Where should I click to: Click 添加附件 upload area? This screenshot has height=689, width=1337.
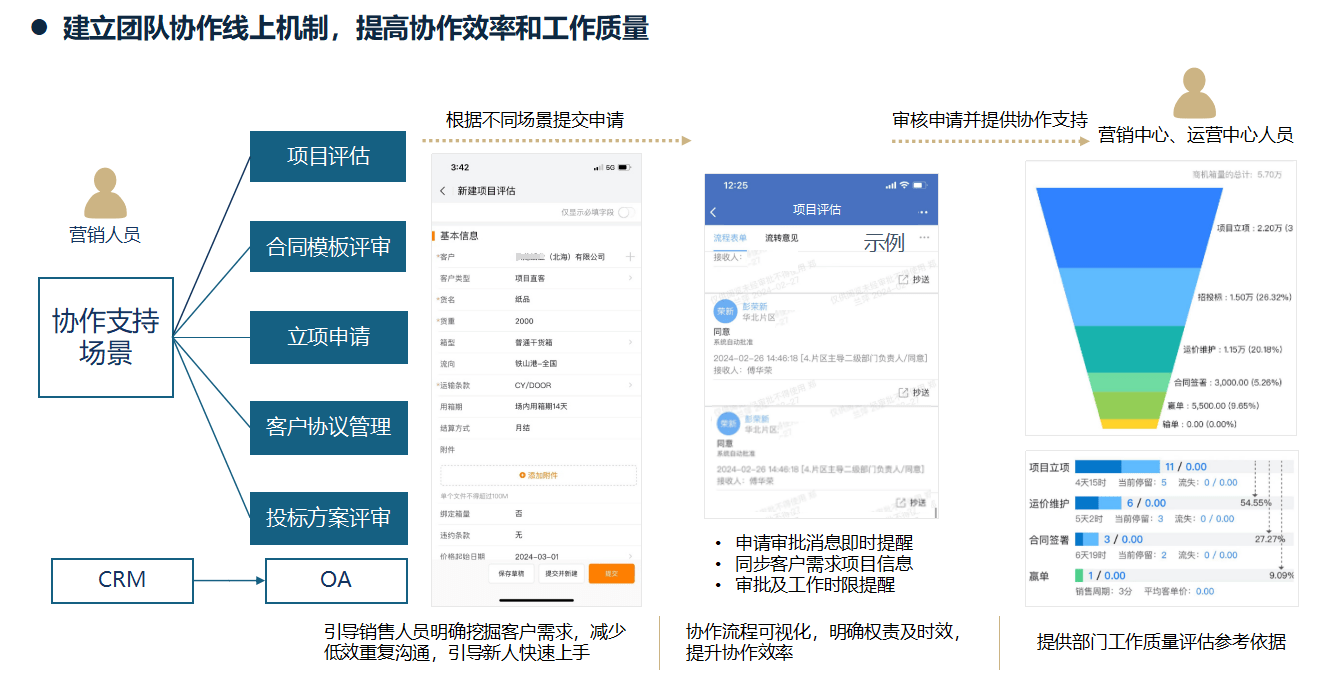click(x=538, y=475)
